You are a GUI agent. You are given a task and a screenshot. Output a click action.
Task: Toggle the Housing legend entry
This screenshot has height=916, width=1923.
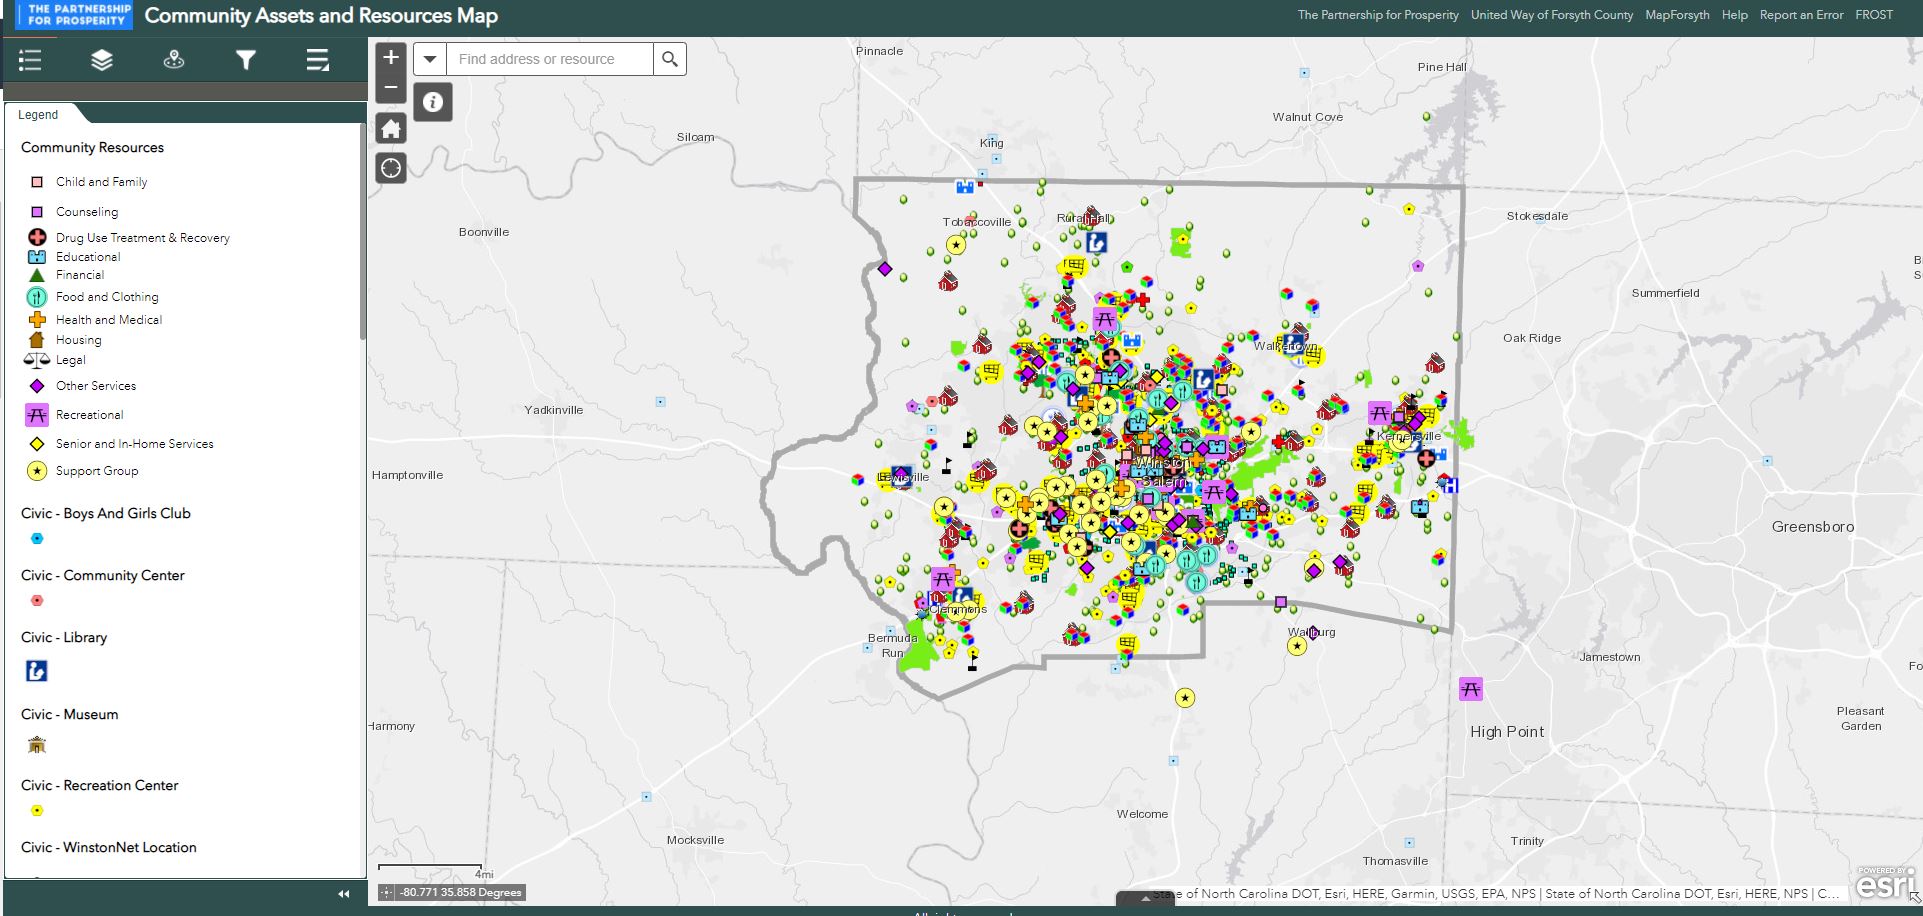point(37,340)
